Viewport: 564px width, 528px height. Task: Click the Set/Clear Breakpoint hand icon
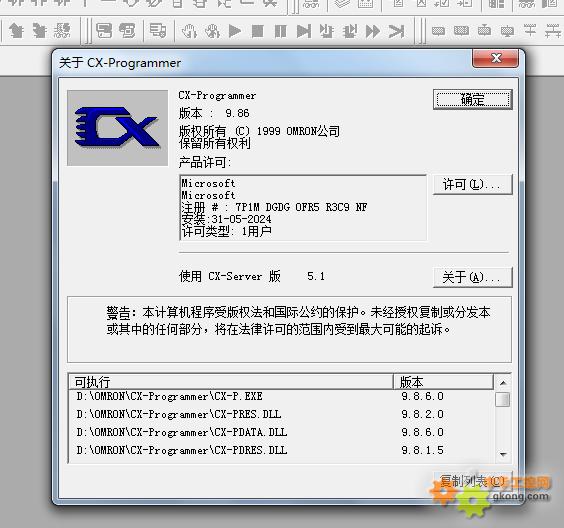189,31
